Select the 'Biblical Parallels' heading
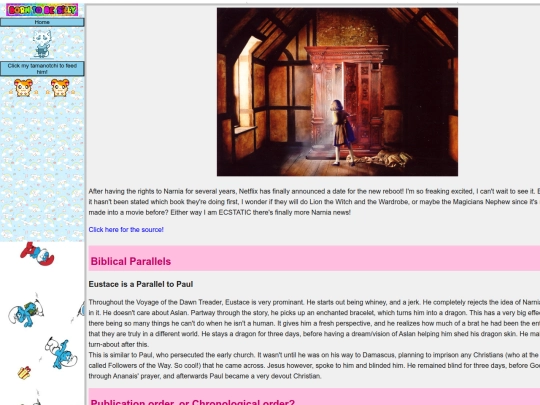This screenshot has height=405, width=540. pos(131,261)
